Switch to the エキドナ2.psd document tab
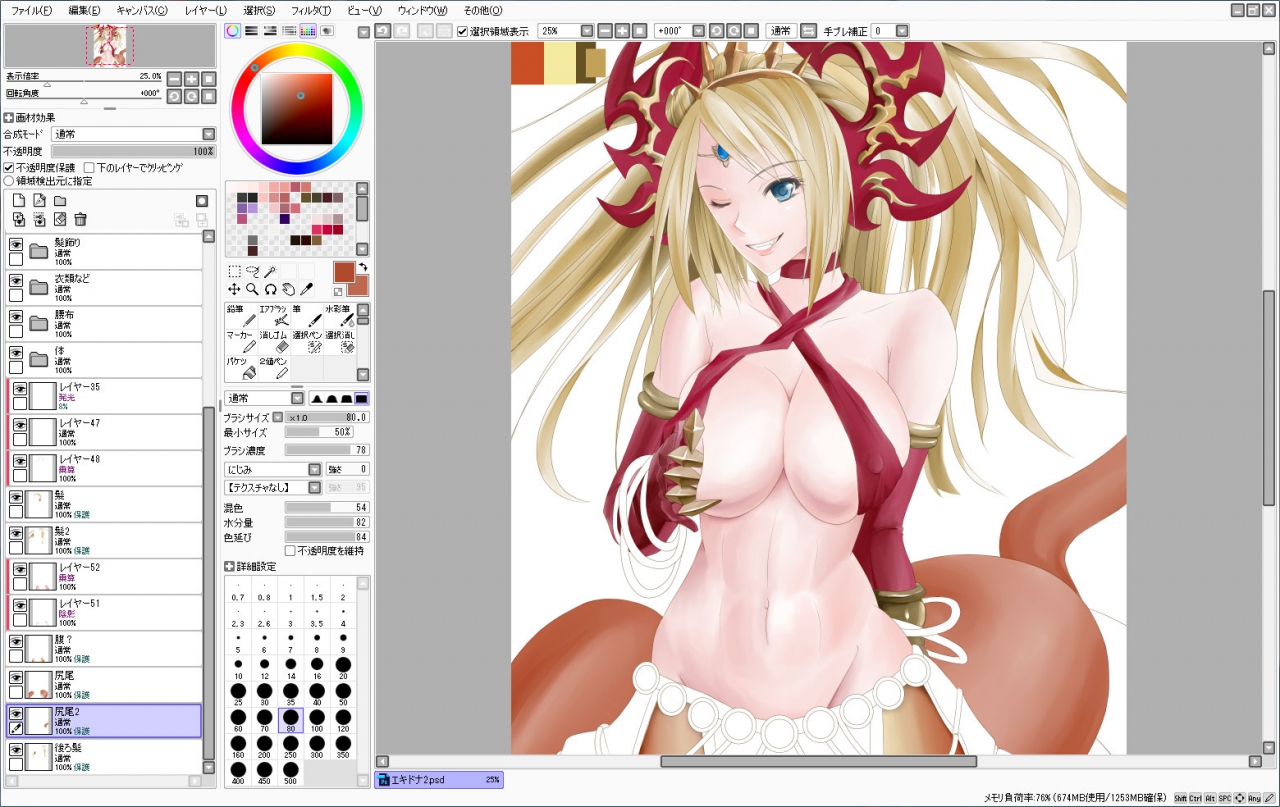Viewport: 1280px width, 807px height. [439, 779]
